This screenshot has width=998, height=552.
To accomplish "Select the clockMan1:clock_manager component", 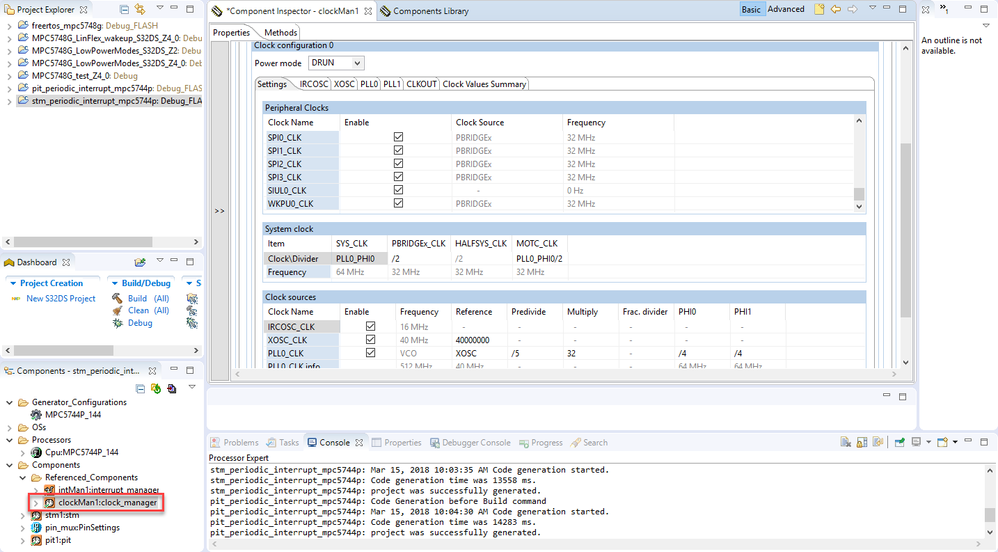I will tap(107, 502).
